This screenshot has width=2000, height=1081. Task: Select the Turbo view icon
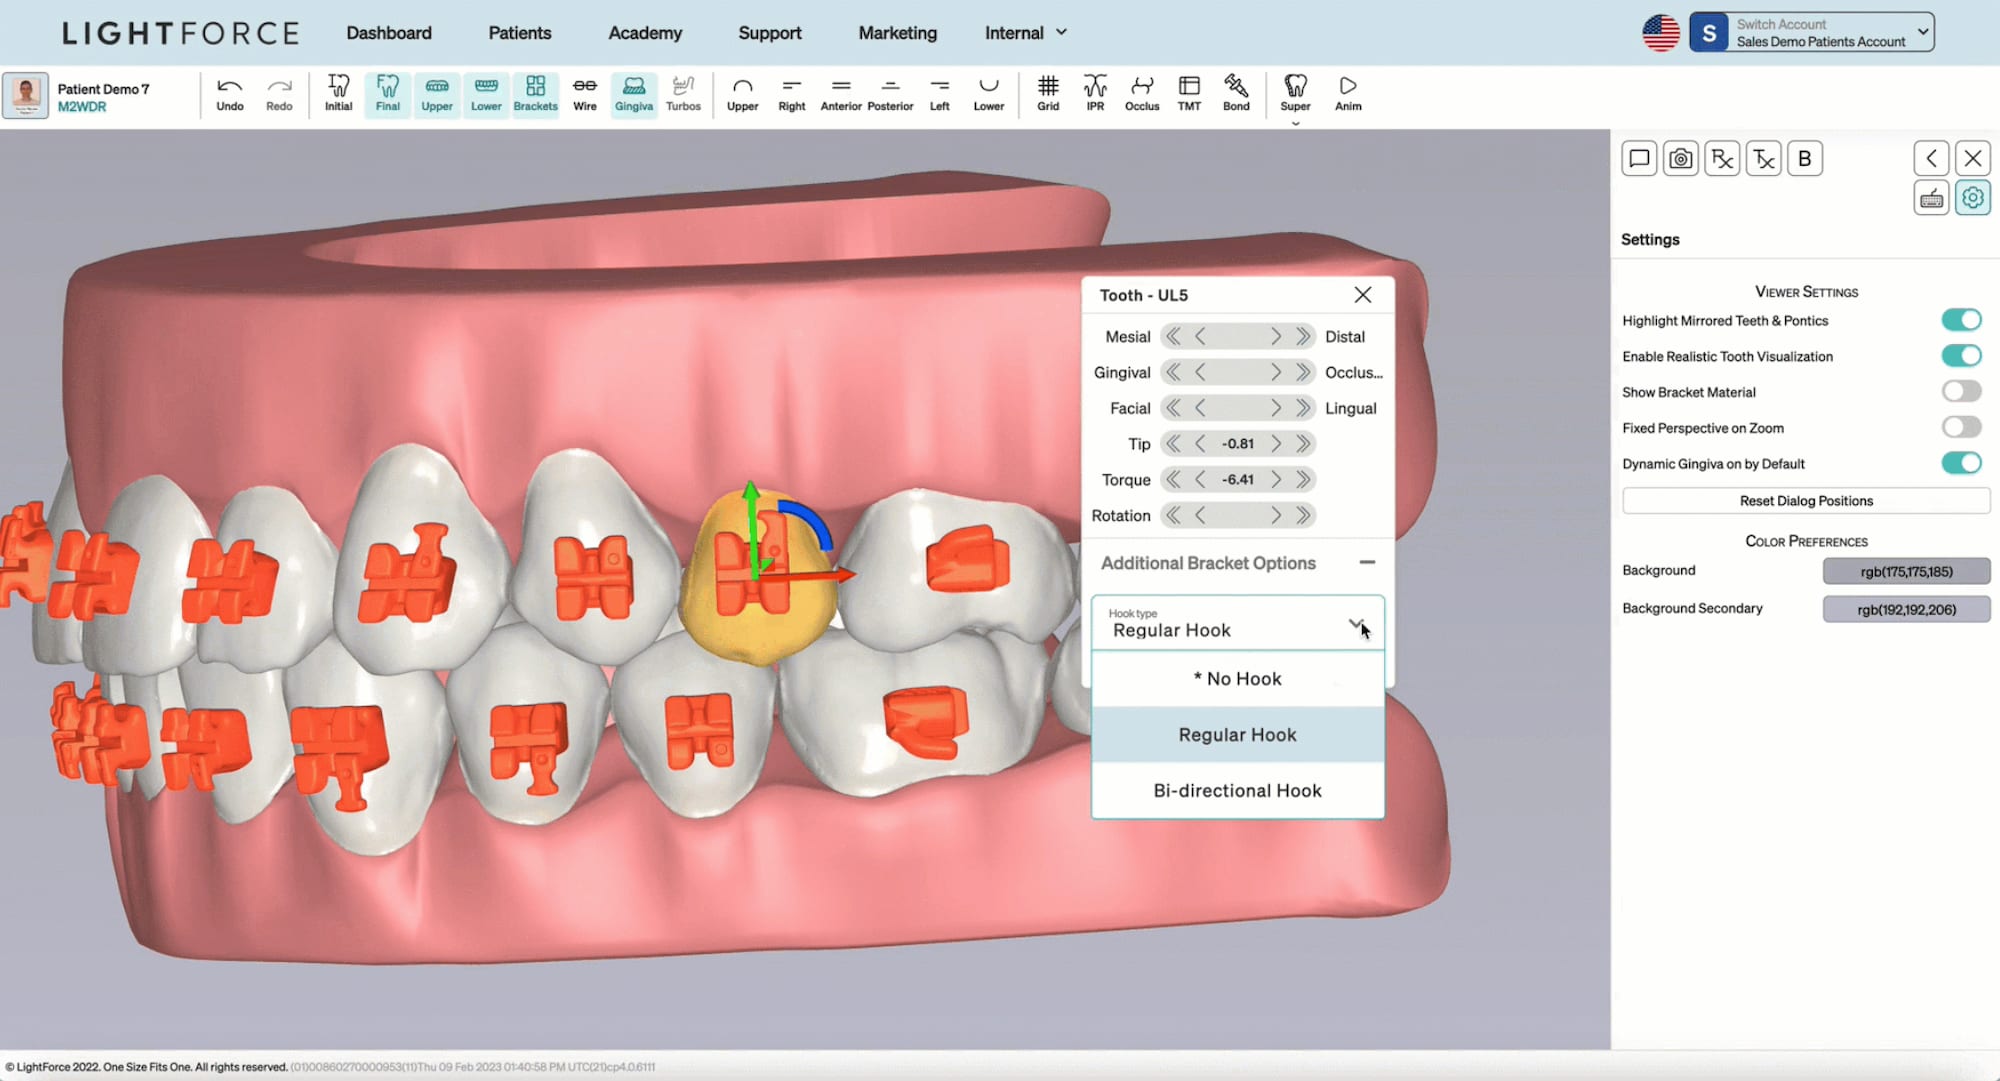coord(683,93)
